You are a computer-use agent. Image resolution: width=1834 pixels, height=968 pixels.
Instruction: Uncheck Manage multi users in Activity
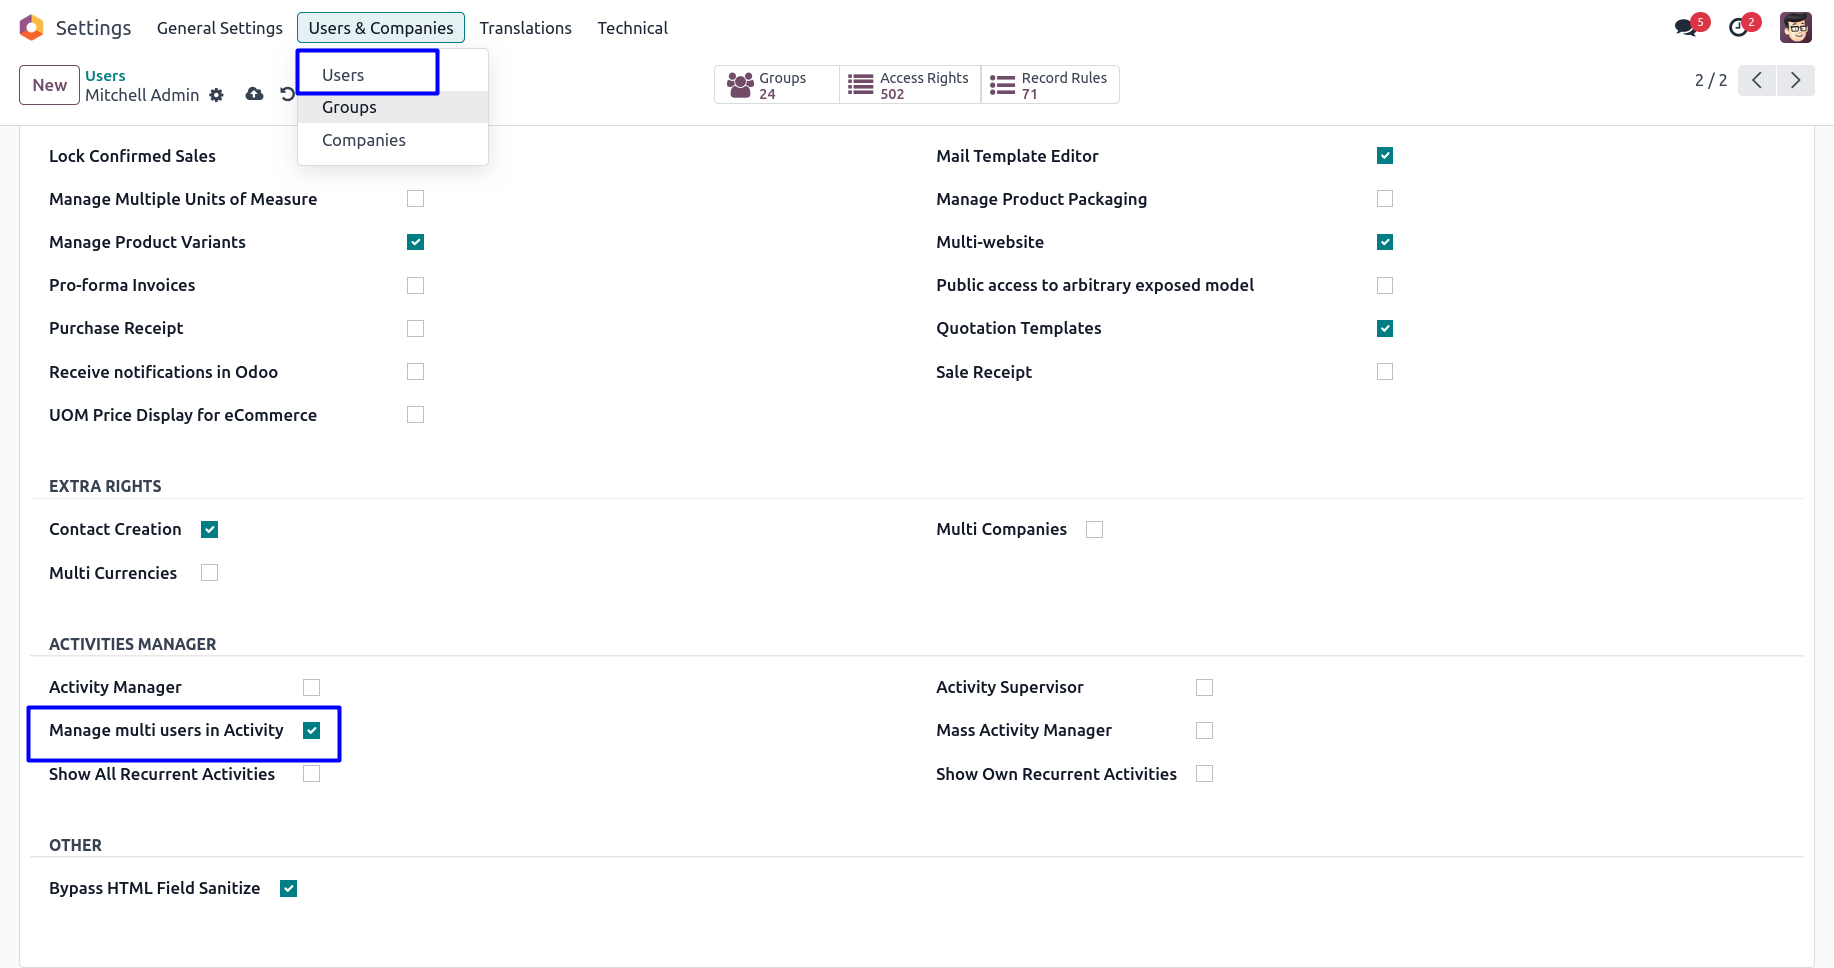(312, 731)
